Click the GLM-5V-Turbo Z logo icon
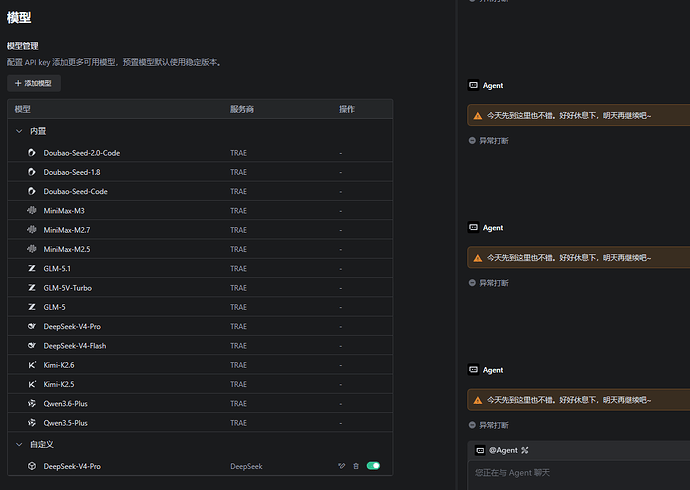The width and height of the screenshot is (690, 490). 32,288
